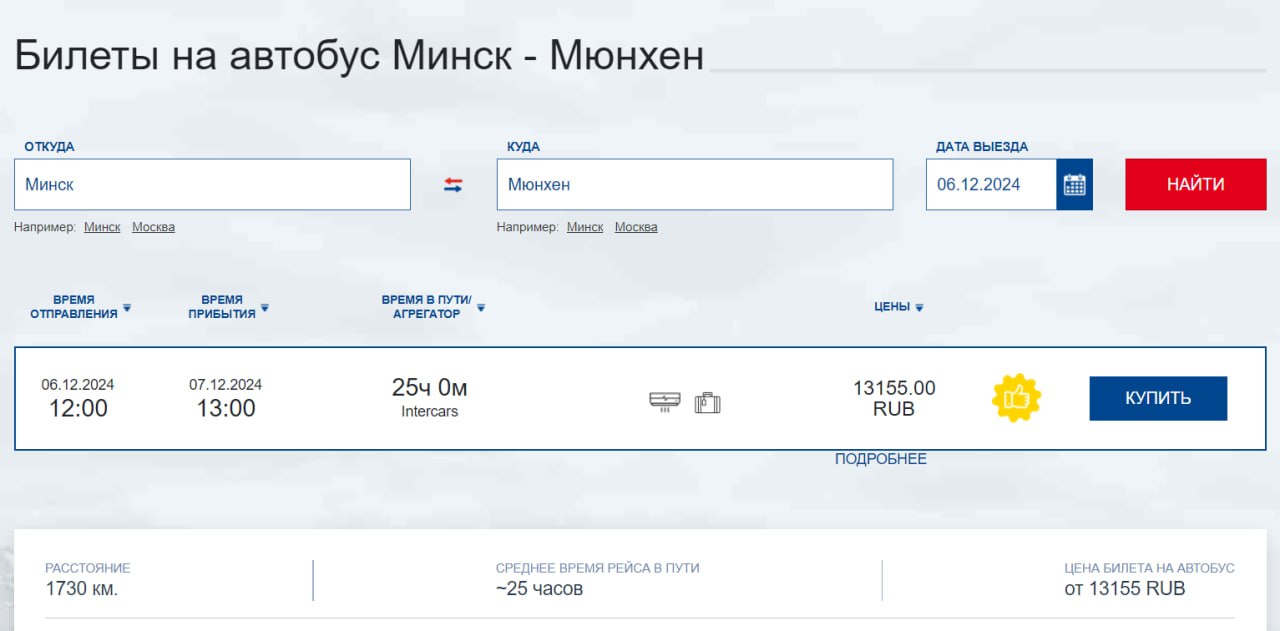
Task: Choose Минск example under destination field
Action: [585, 227]
